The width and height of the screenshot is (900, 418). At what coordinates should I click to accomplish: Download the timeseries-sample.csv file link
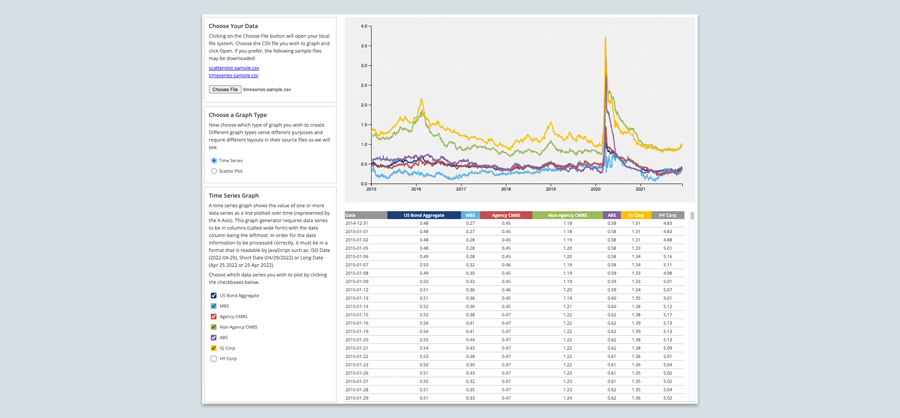[233, 75]
